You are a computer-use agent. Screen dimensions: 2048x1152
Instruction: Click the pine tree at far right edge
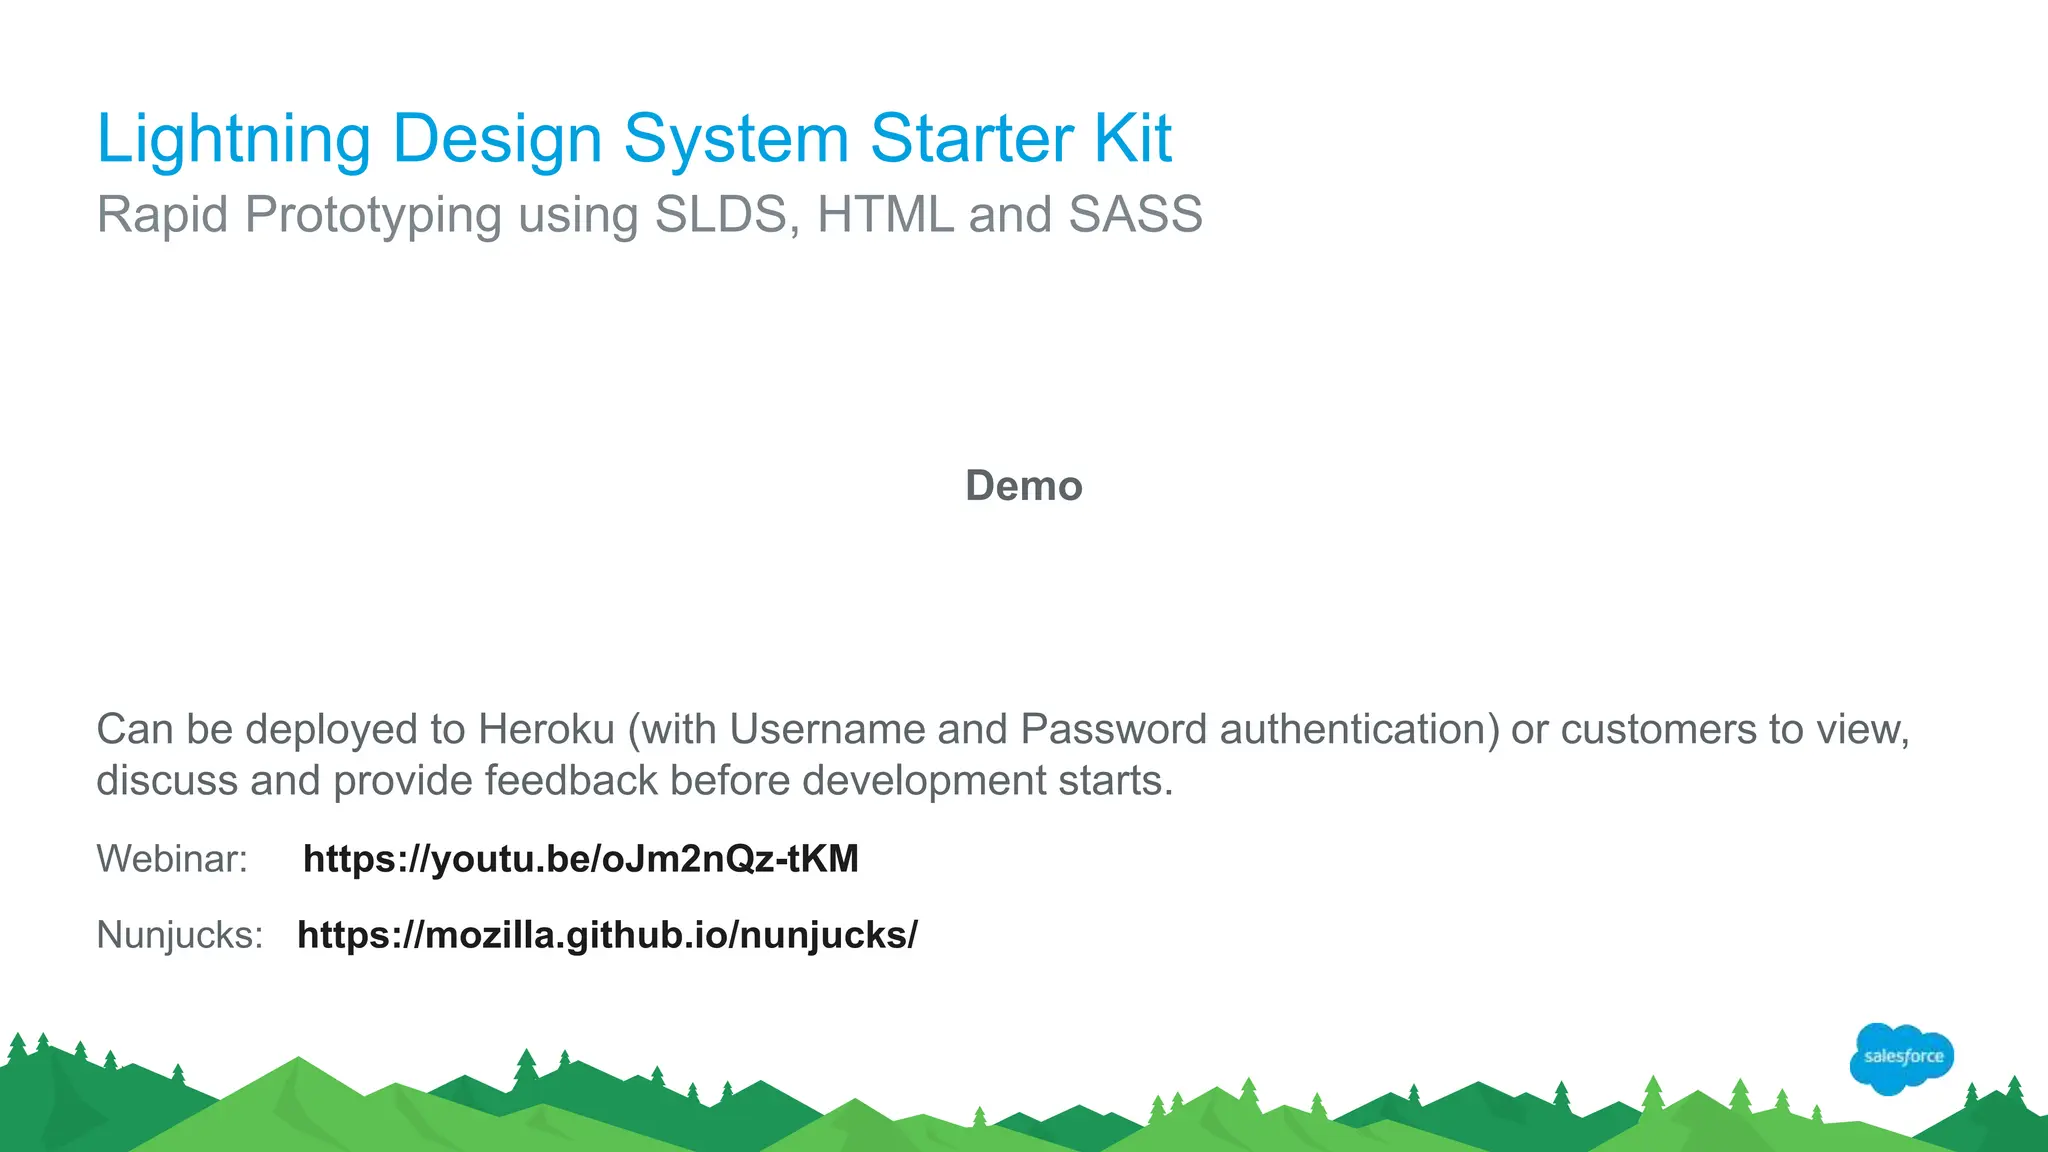[2014, 1090]
